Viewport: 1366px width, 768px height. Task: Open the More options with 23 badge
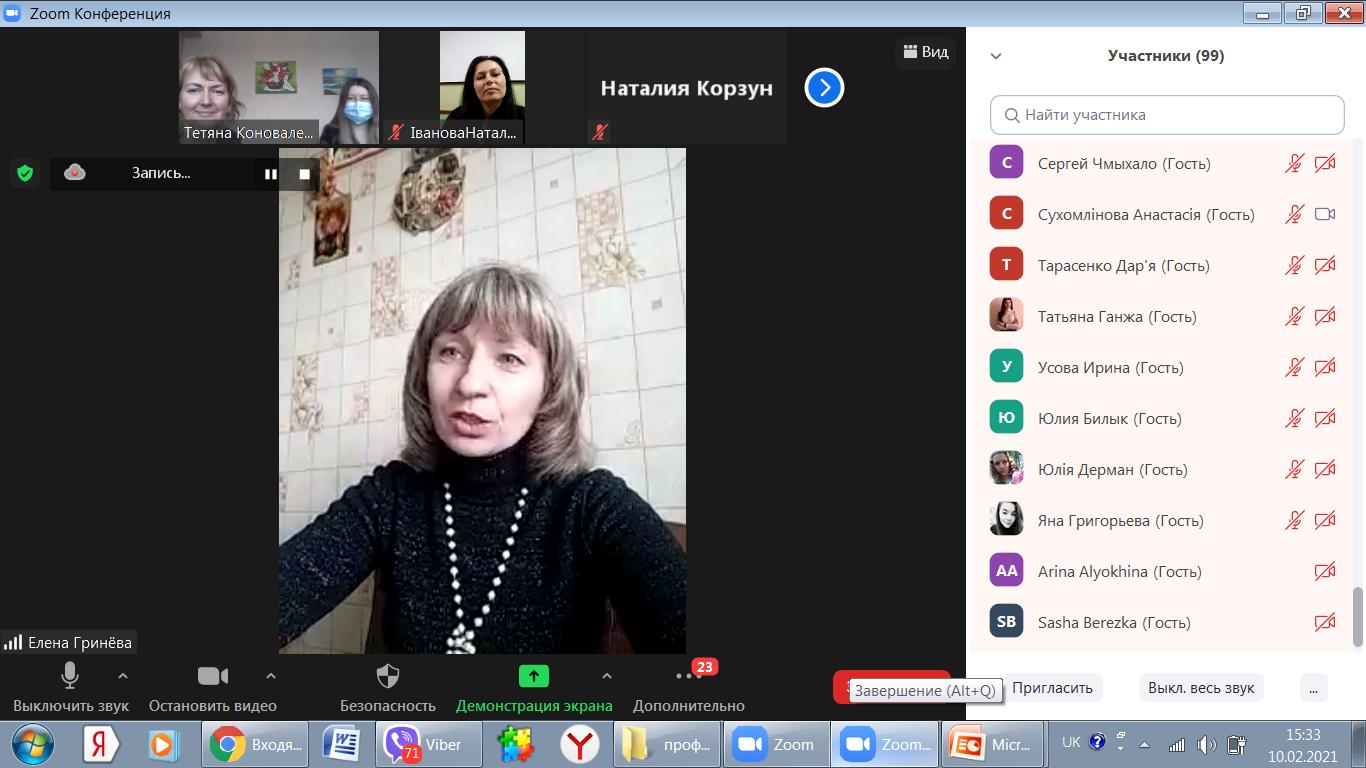[688, 677]
